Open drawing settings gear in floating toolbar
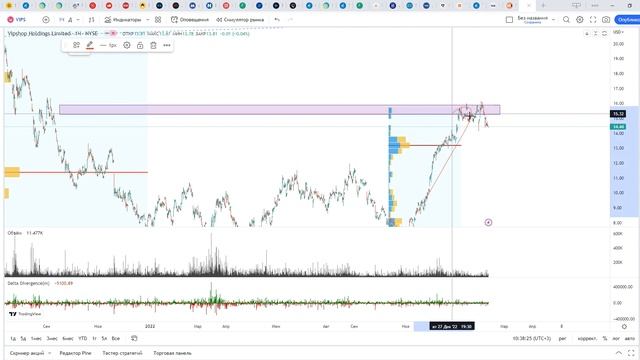 (x=127, y=45)
